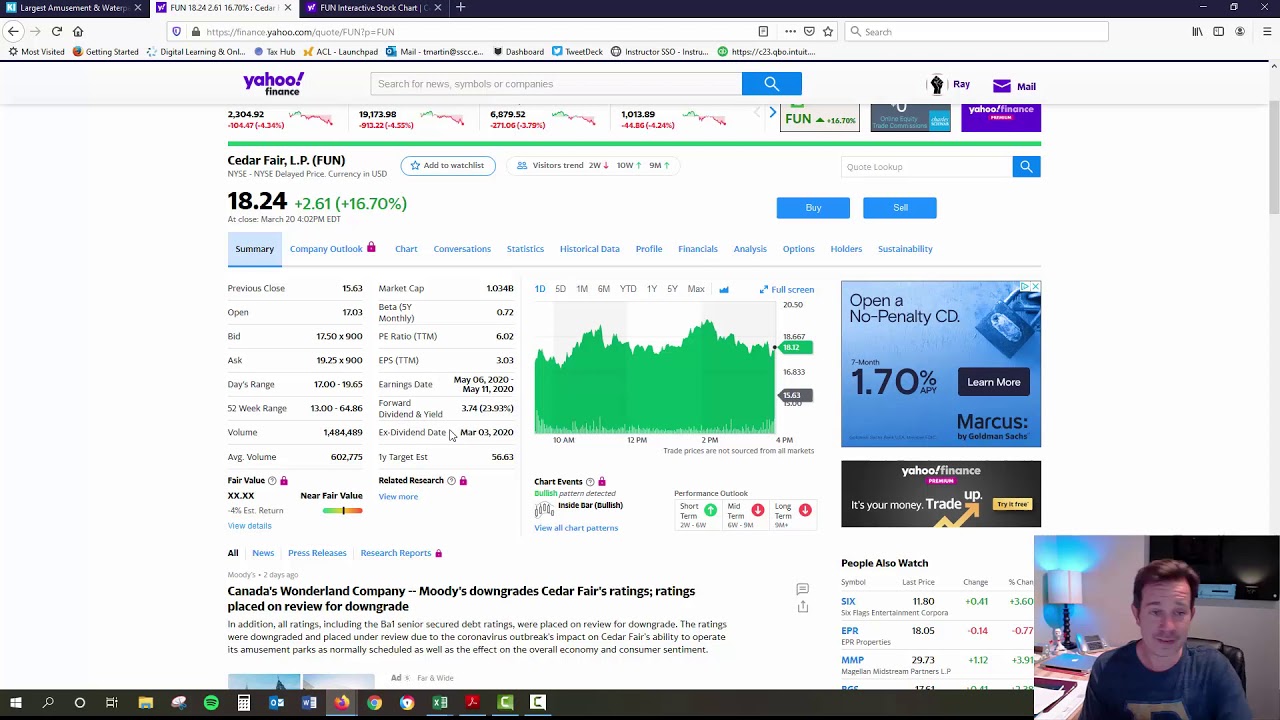Viewport: 1280px width, 720px height.
Task: Select the Holders tab
Action: point(846,249)
